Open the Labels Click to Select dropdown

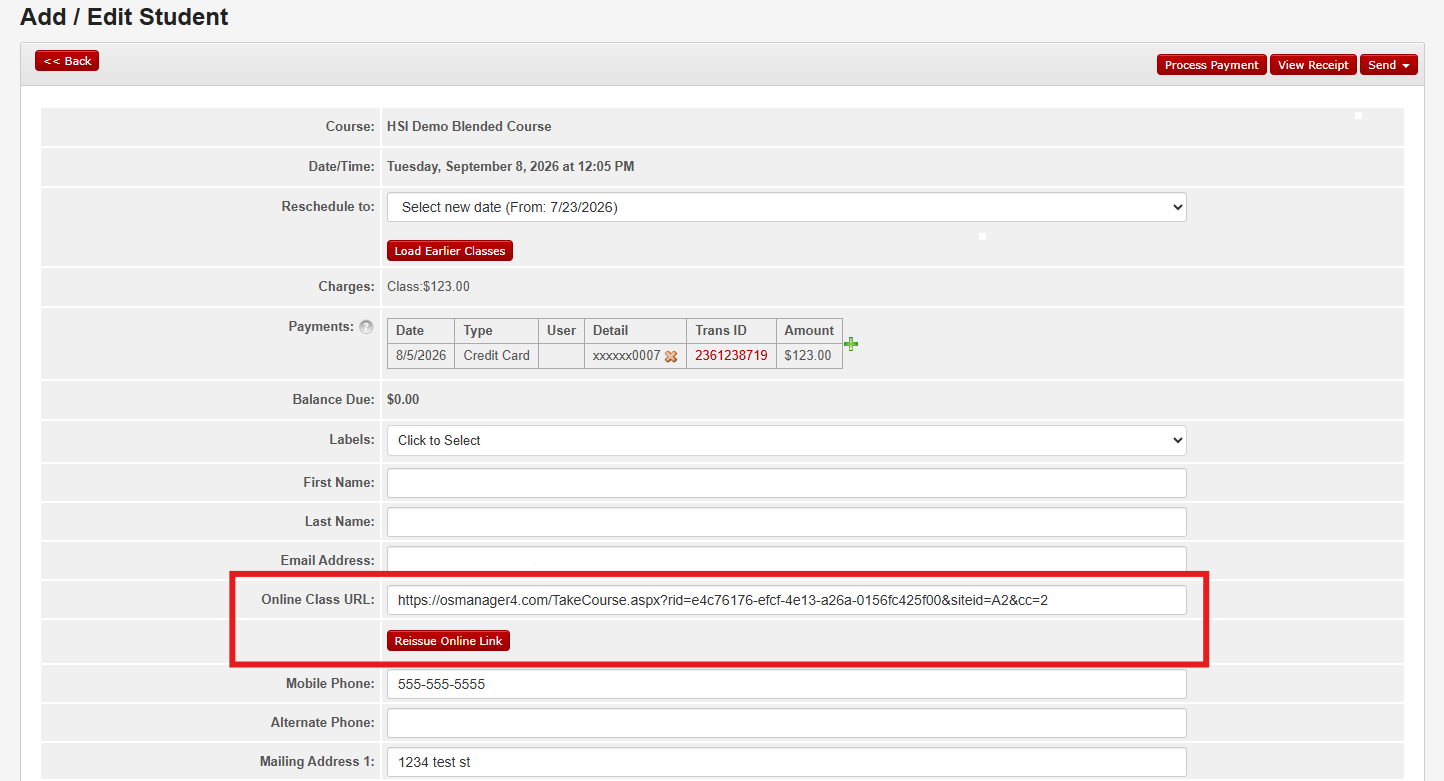pos(786,440)
